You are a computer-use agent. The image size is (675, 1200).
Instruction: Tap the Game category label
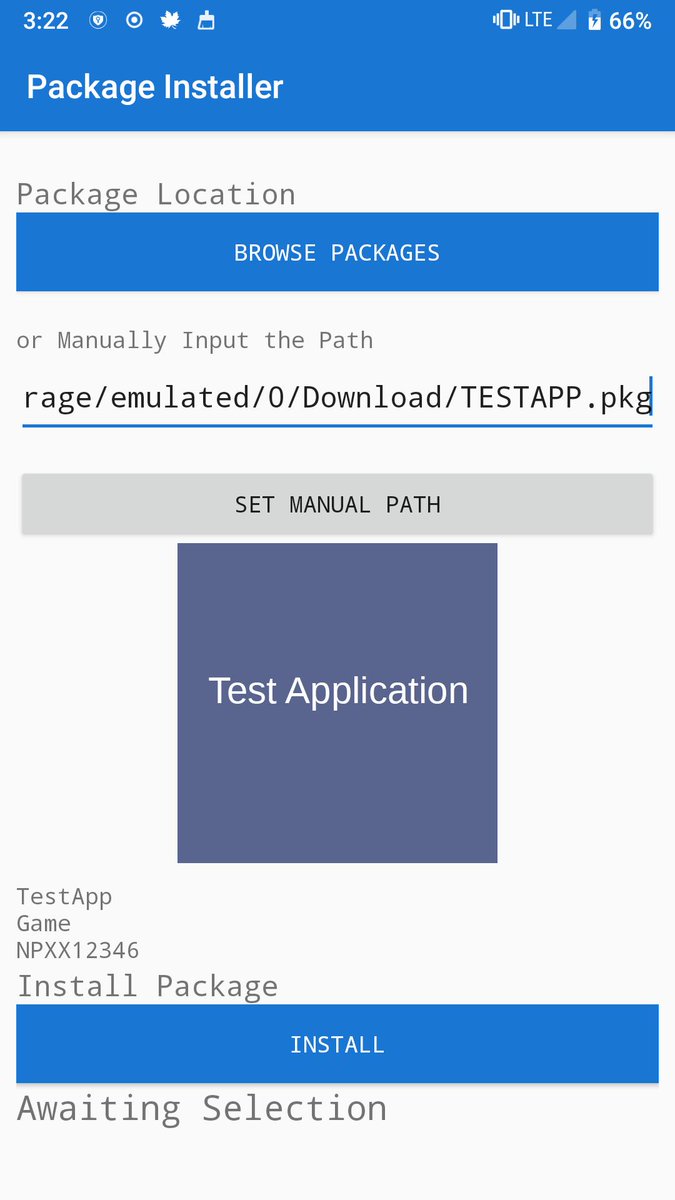coord(44,923)
